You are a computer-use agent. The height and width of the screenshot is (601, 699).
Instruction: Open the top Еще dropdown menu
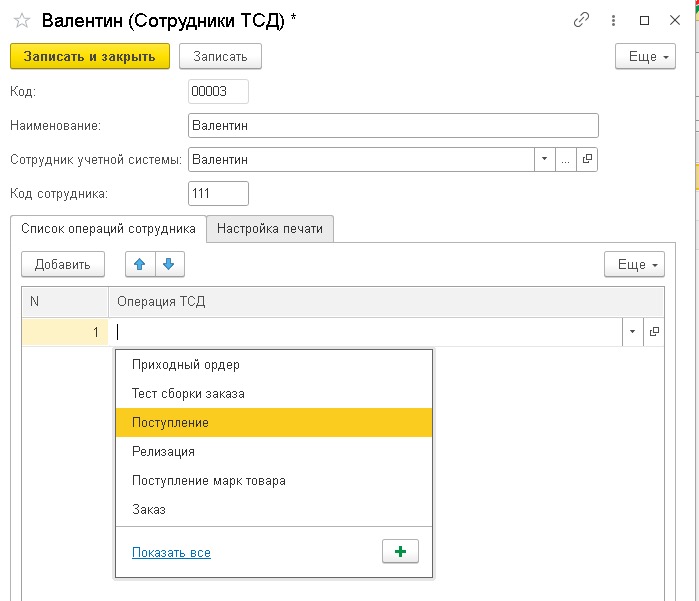(x=645, y=56)
